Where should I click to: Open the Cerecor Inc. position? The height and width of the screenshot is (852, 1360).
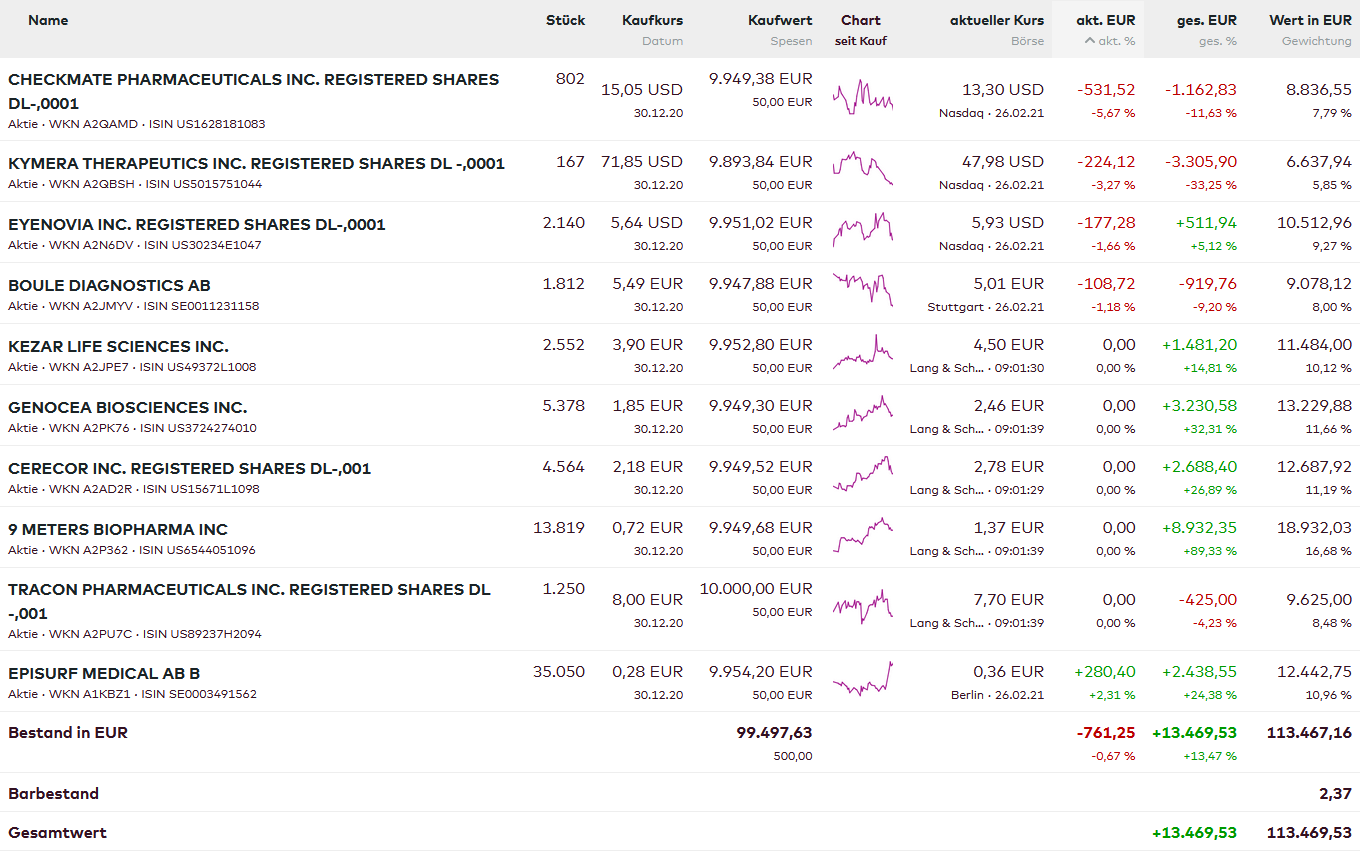[190, 468]
